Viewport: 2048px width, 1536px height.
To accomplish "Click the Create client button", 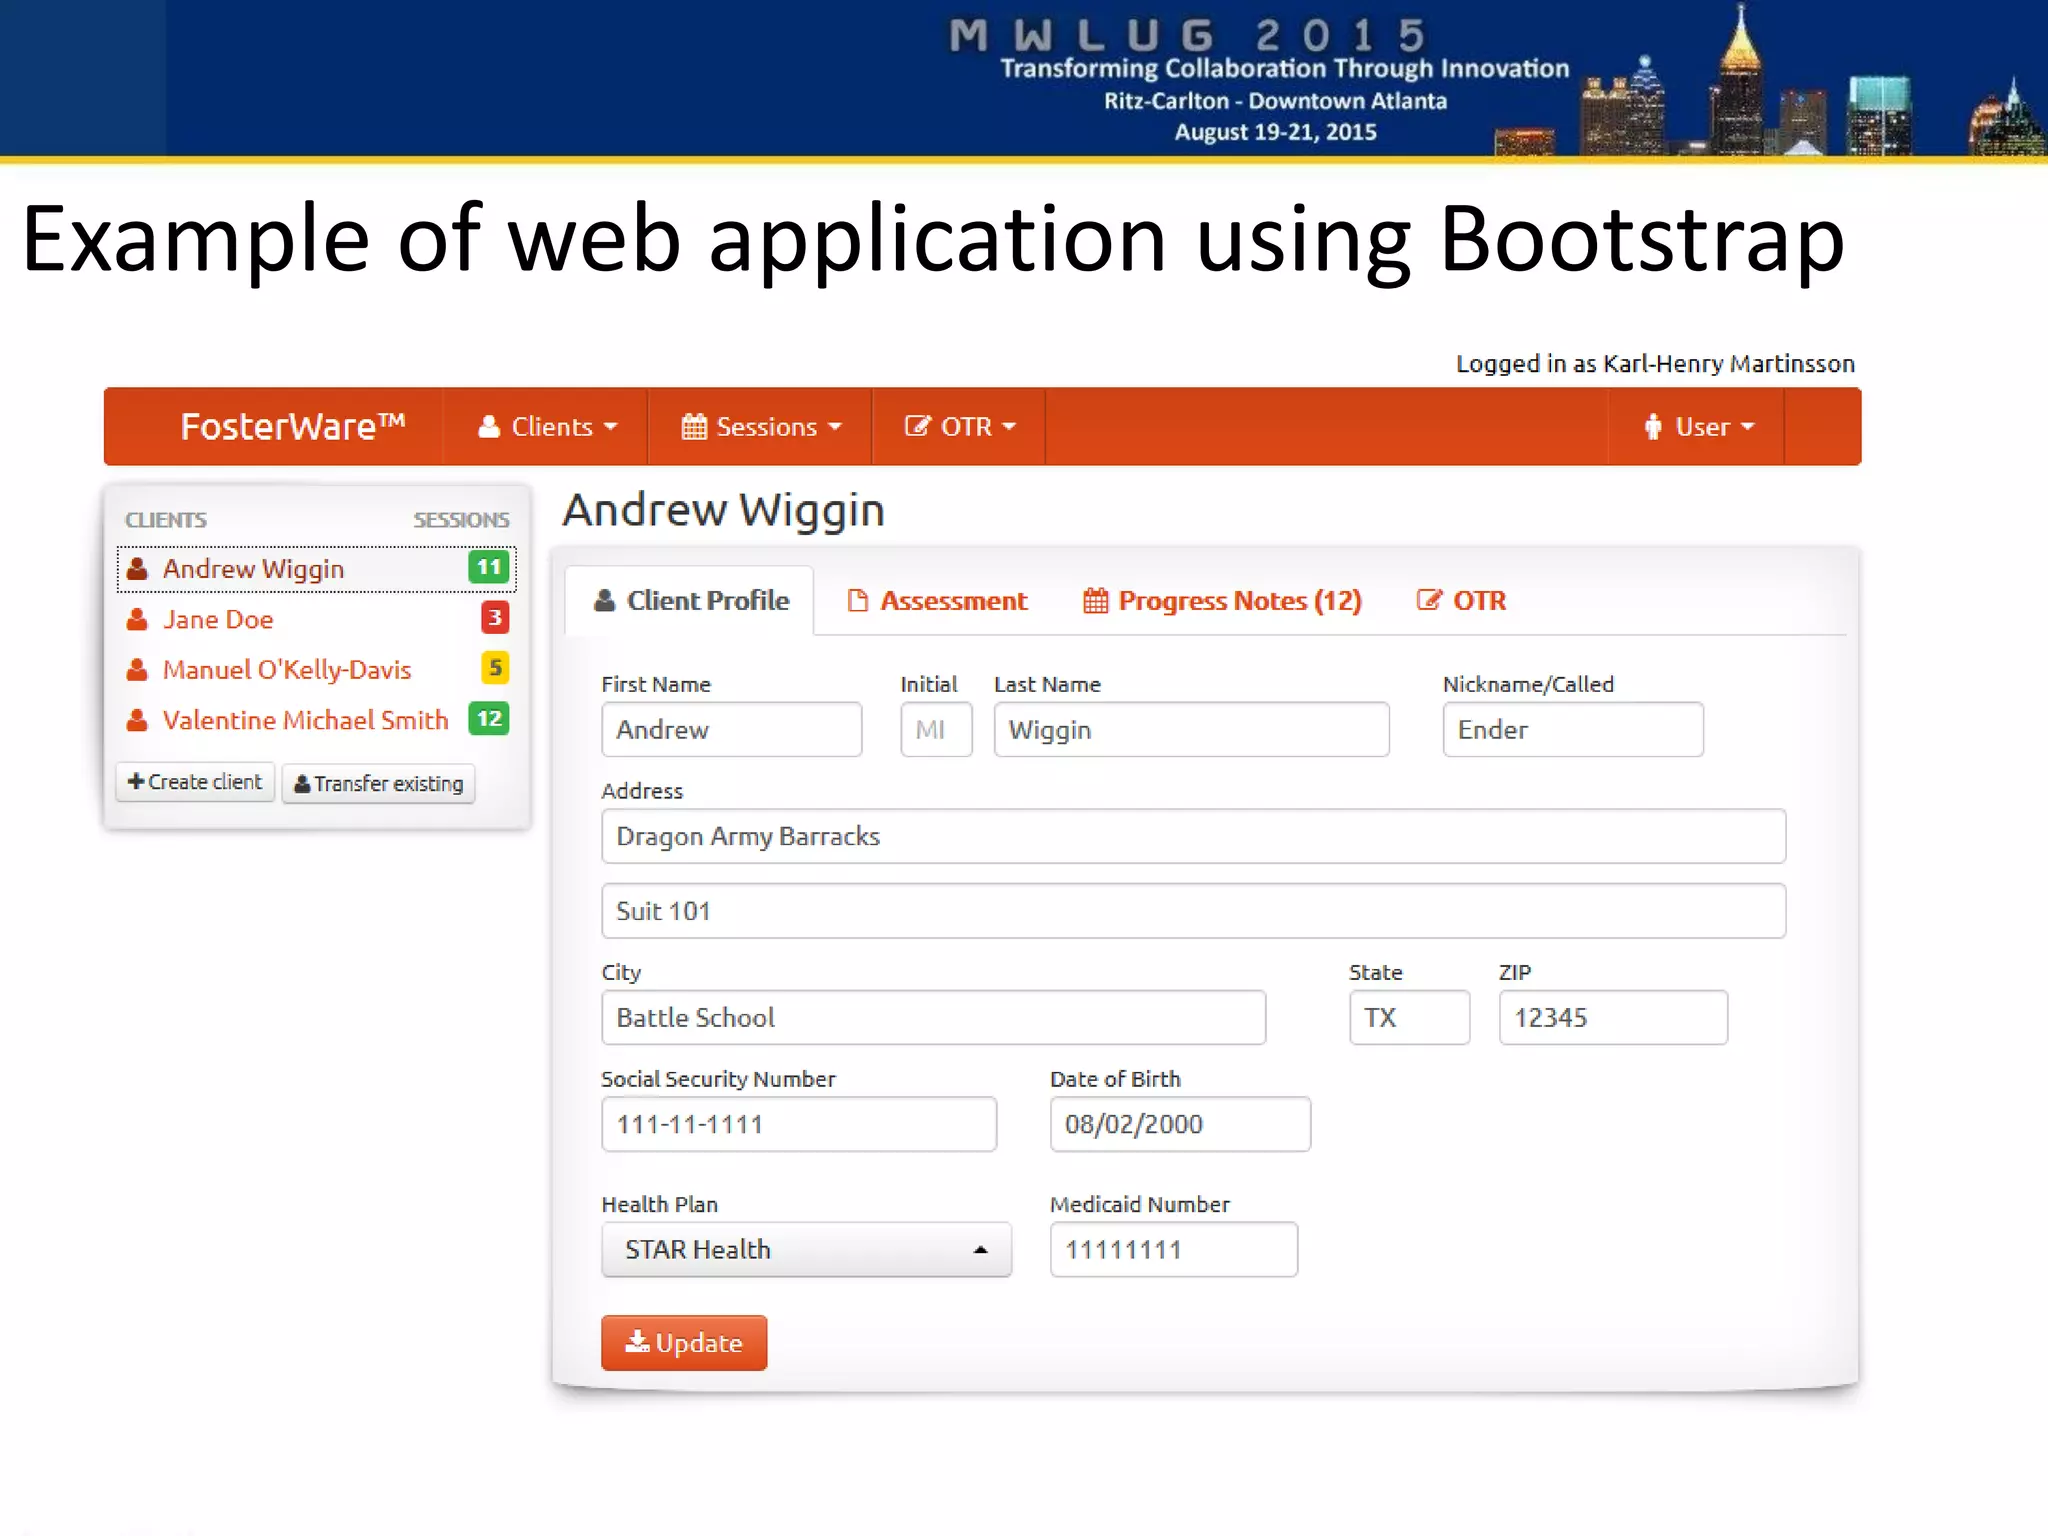I will point(195,782).
